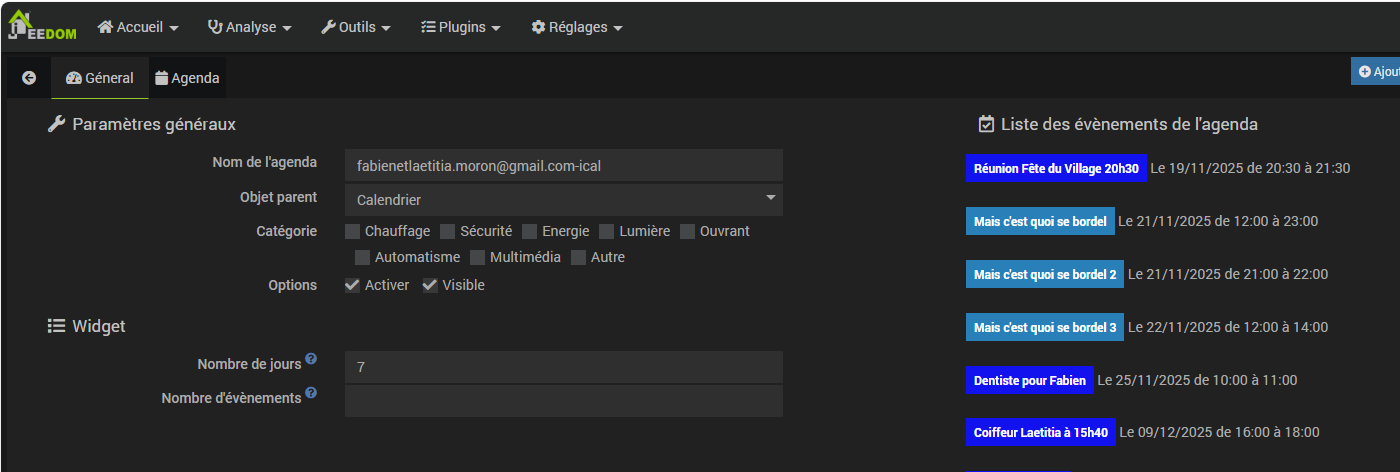Viewport: 1400px width, 472px height.
Task: Check the Chauffage category
Action: pyautogui.click(x=353, y=232)
